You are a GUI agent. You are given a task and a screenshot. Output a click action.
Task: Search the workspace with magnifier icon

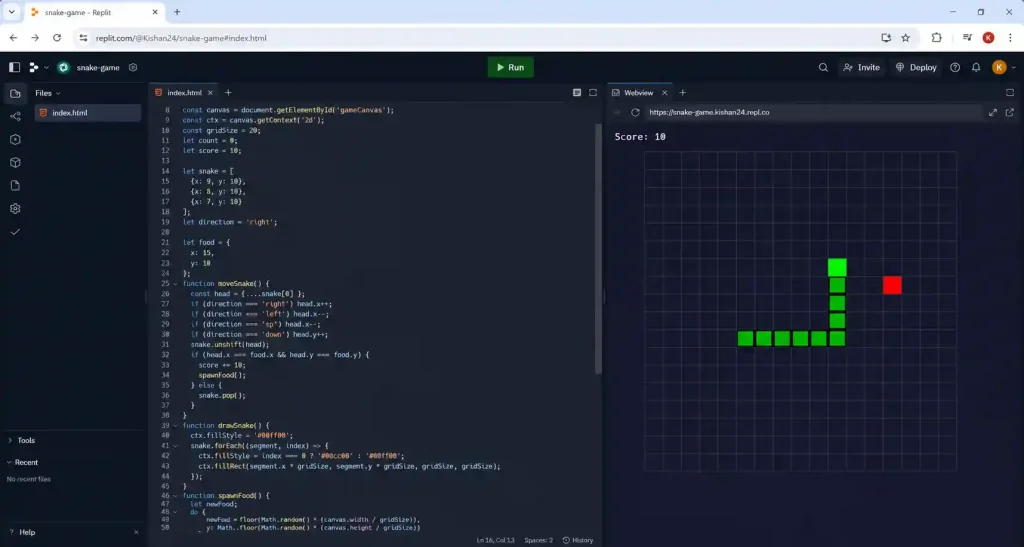824,67
